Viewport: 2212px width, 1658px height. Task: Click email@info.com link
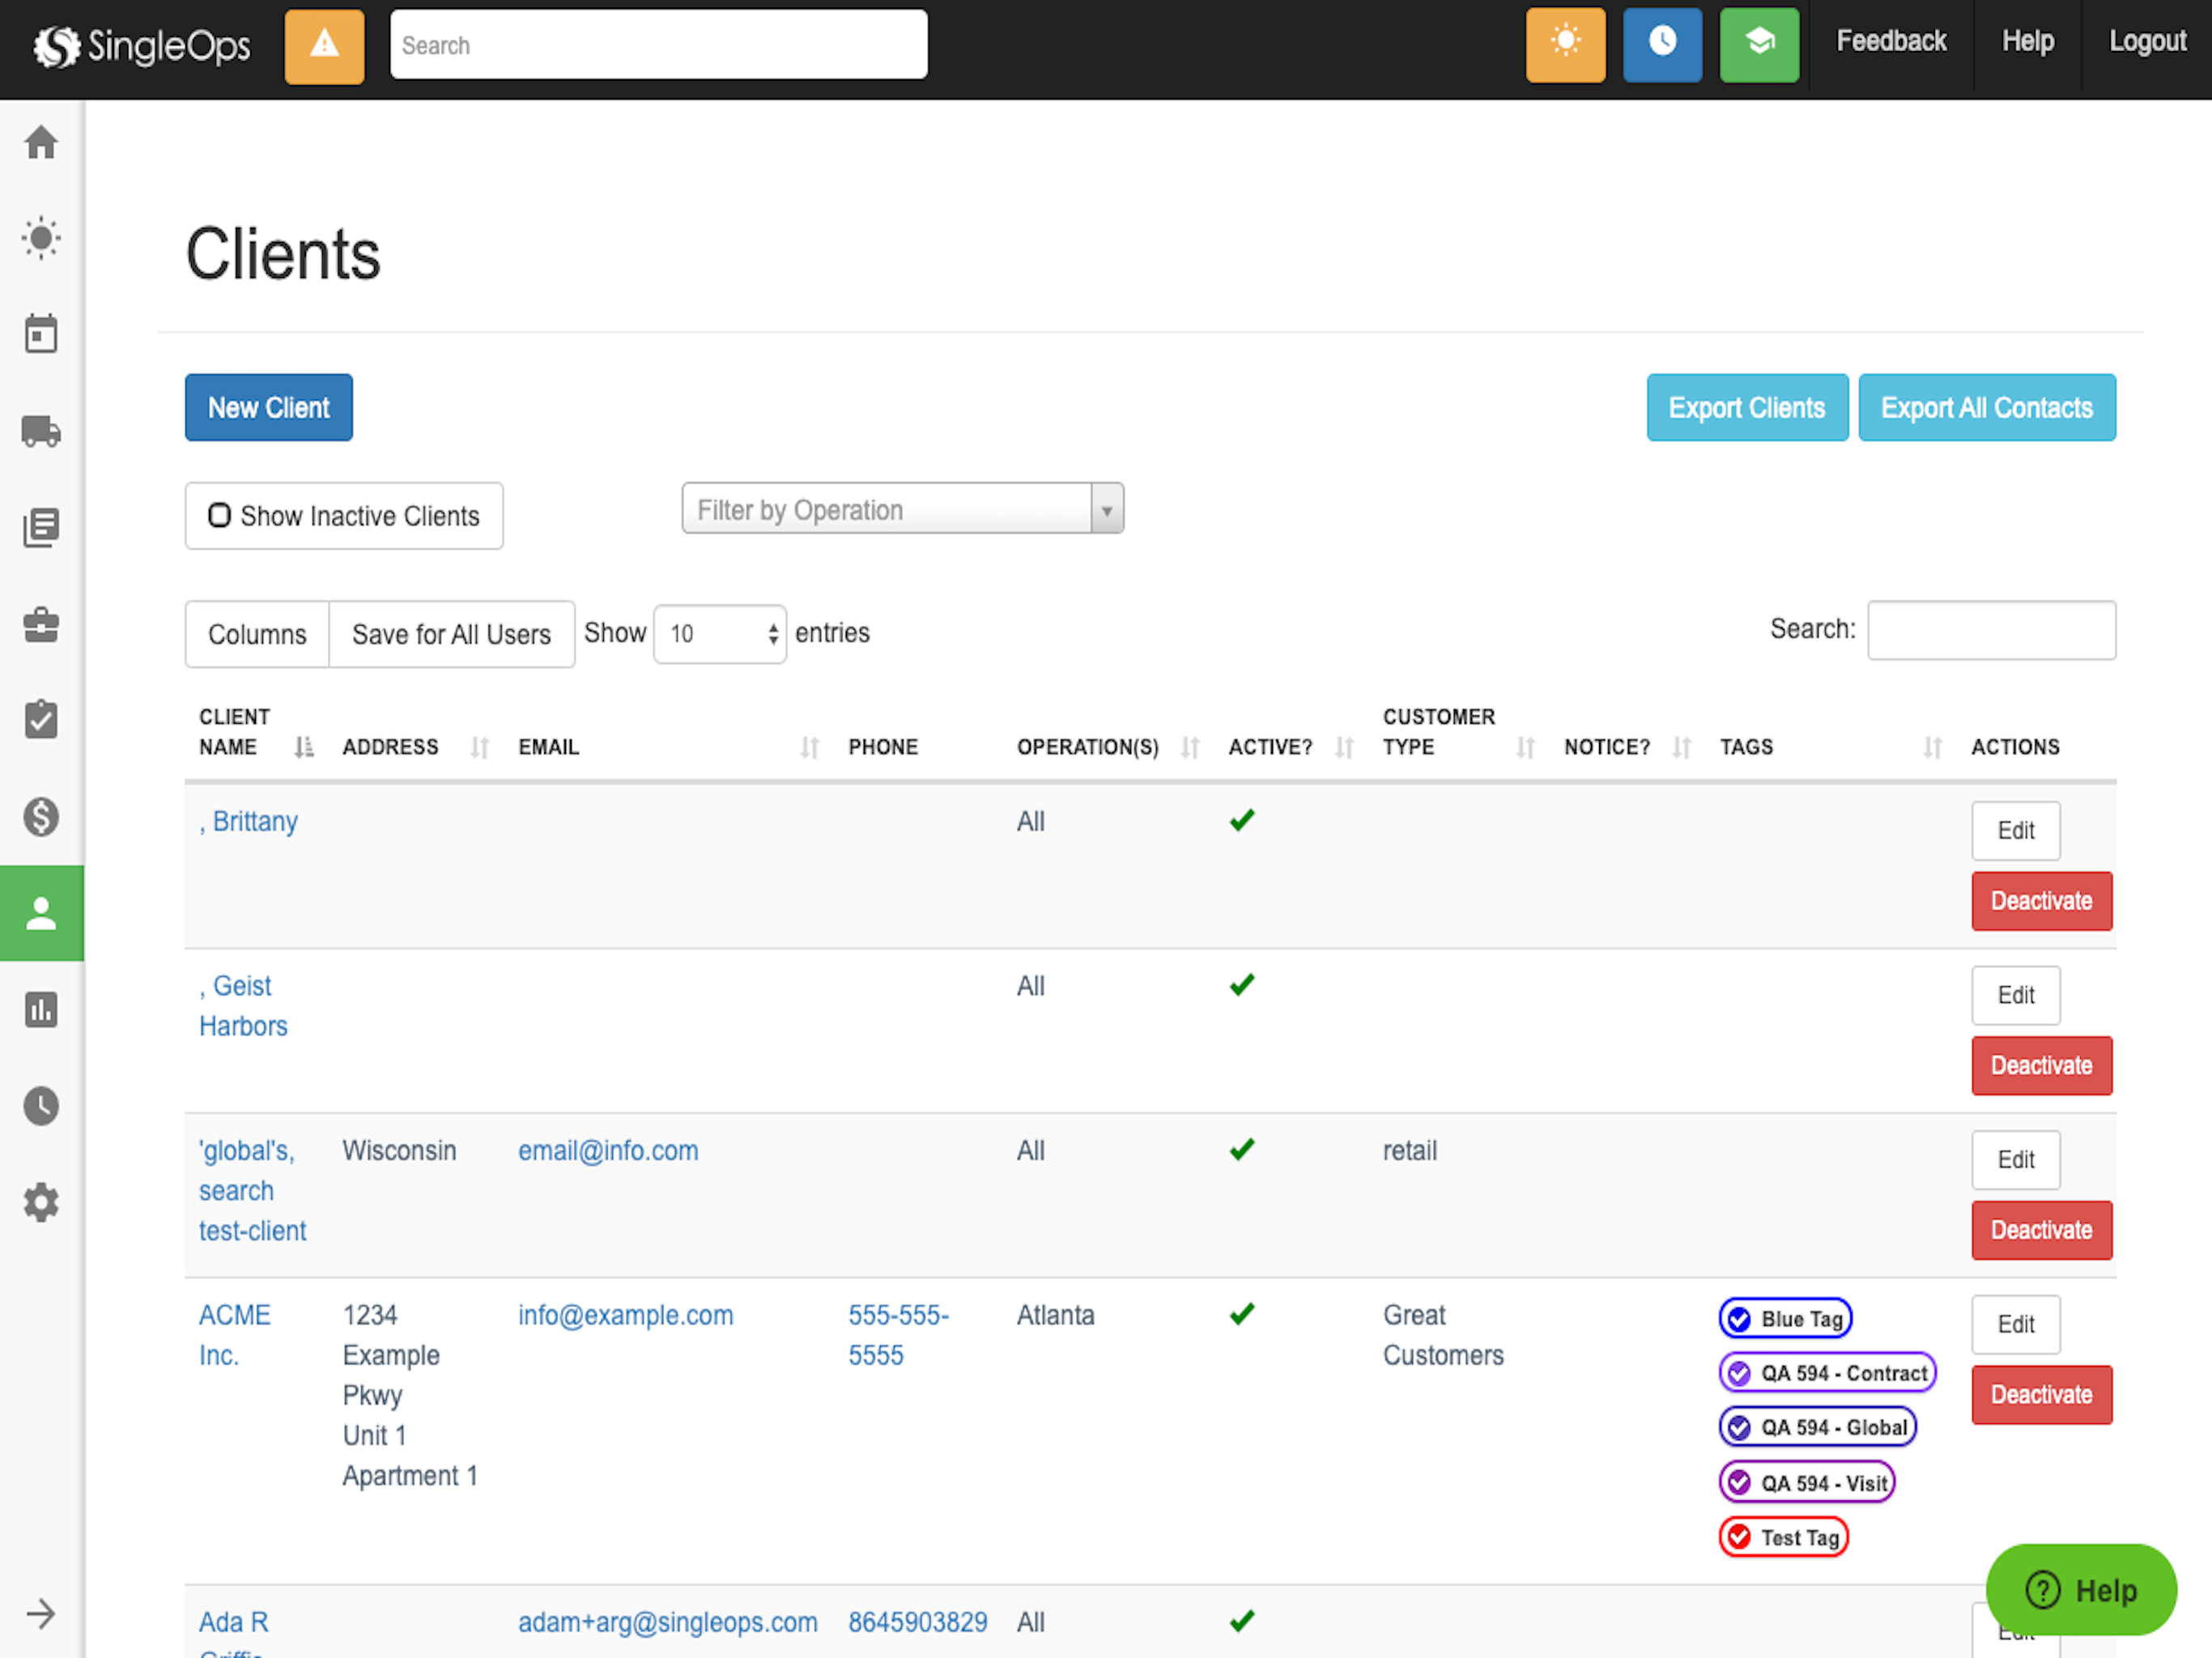(608, 1151)
